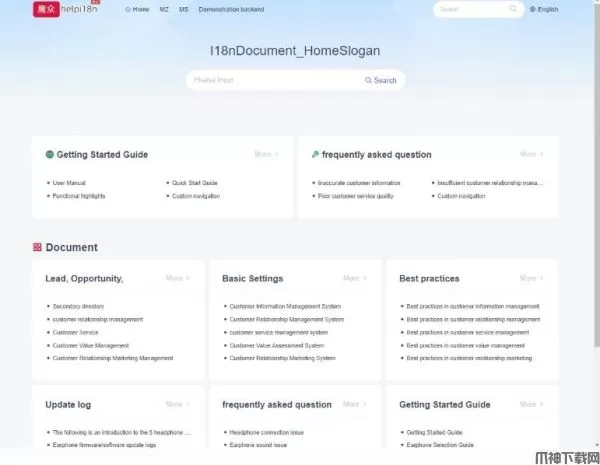Click the Lead, Opportunity card title

(84, 279)
